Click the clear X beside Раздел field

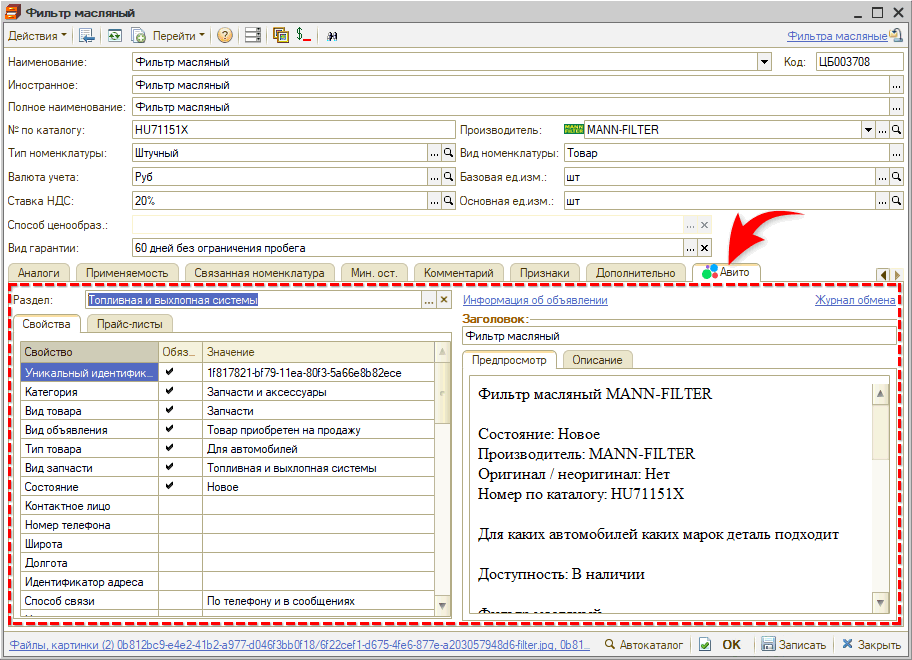pyautogui.click(x=444, y=300)
